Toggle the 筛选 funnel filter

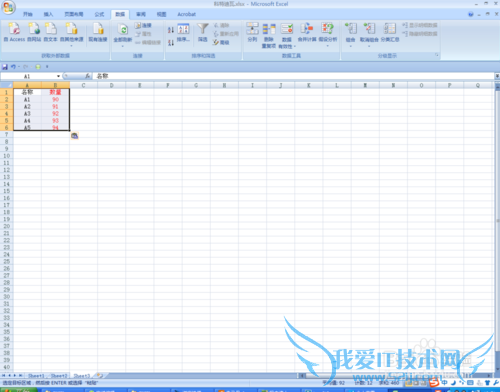202,32
